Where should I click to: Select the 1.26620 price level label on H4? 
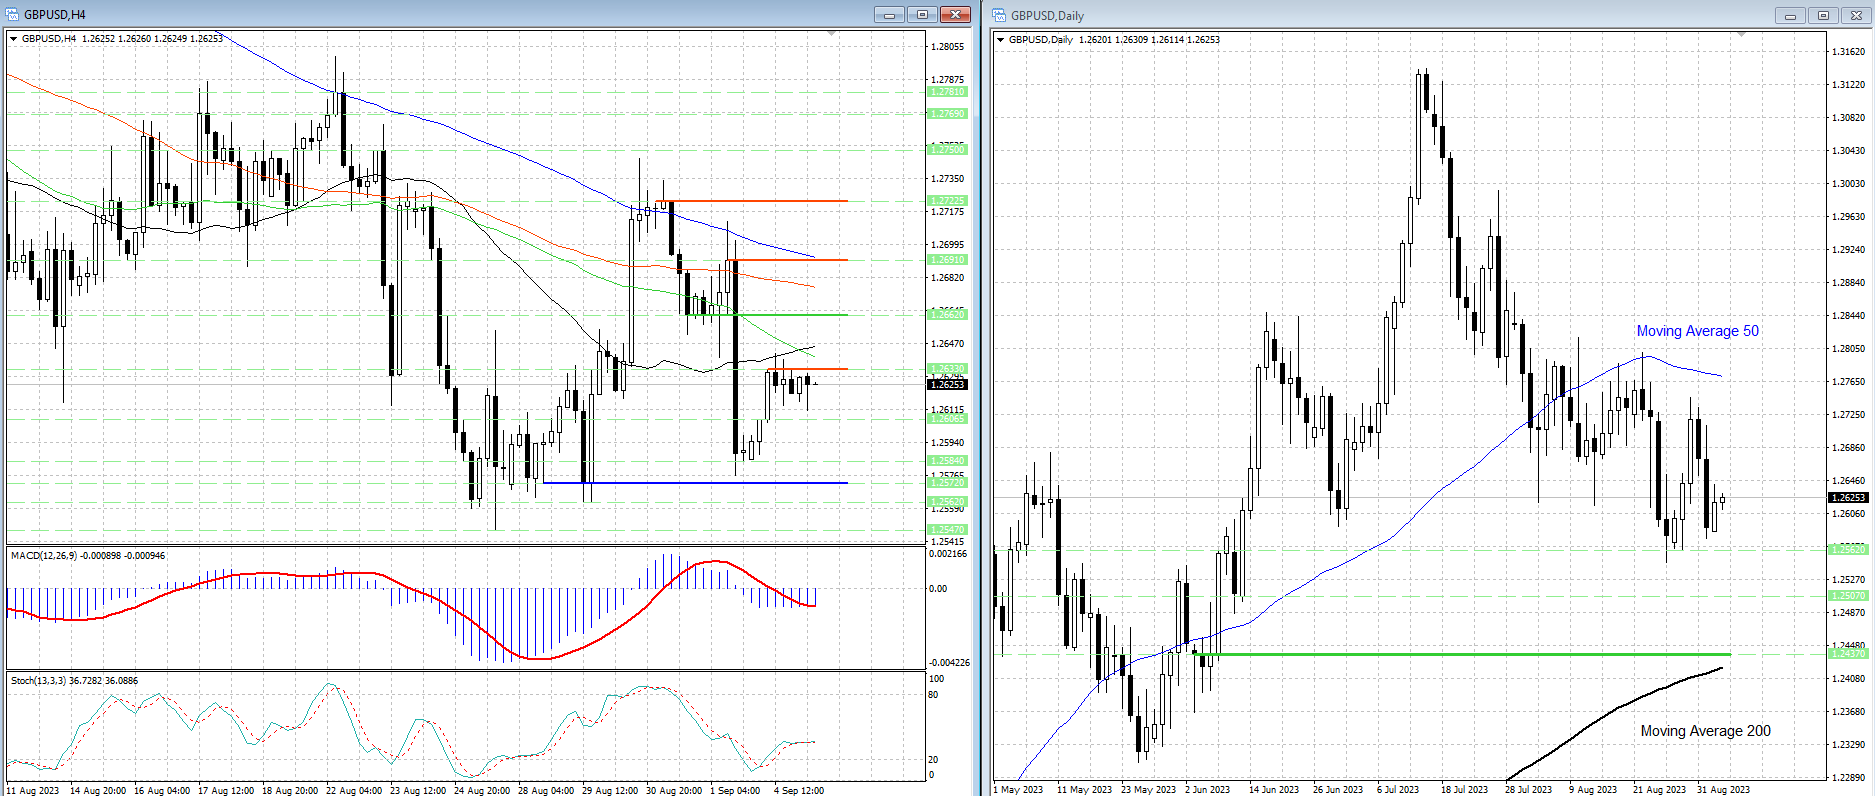pyautogui.click(x=947, y=315)
